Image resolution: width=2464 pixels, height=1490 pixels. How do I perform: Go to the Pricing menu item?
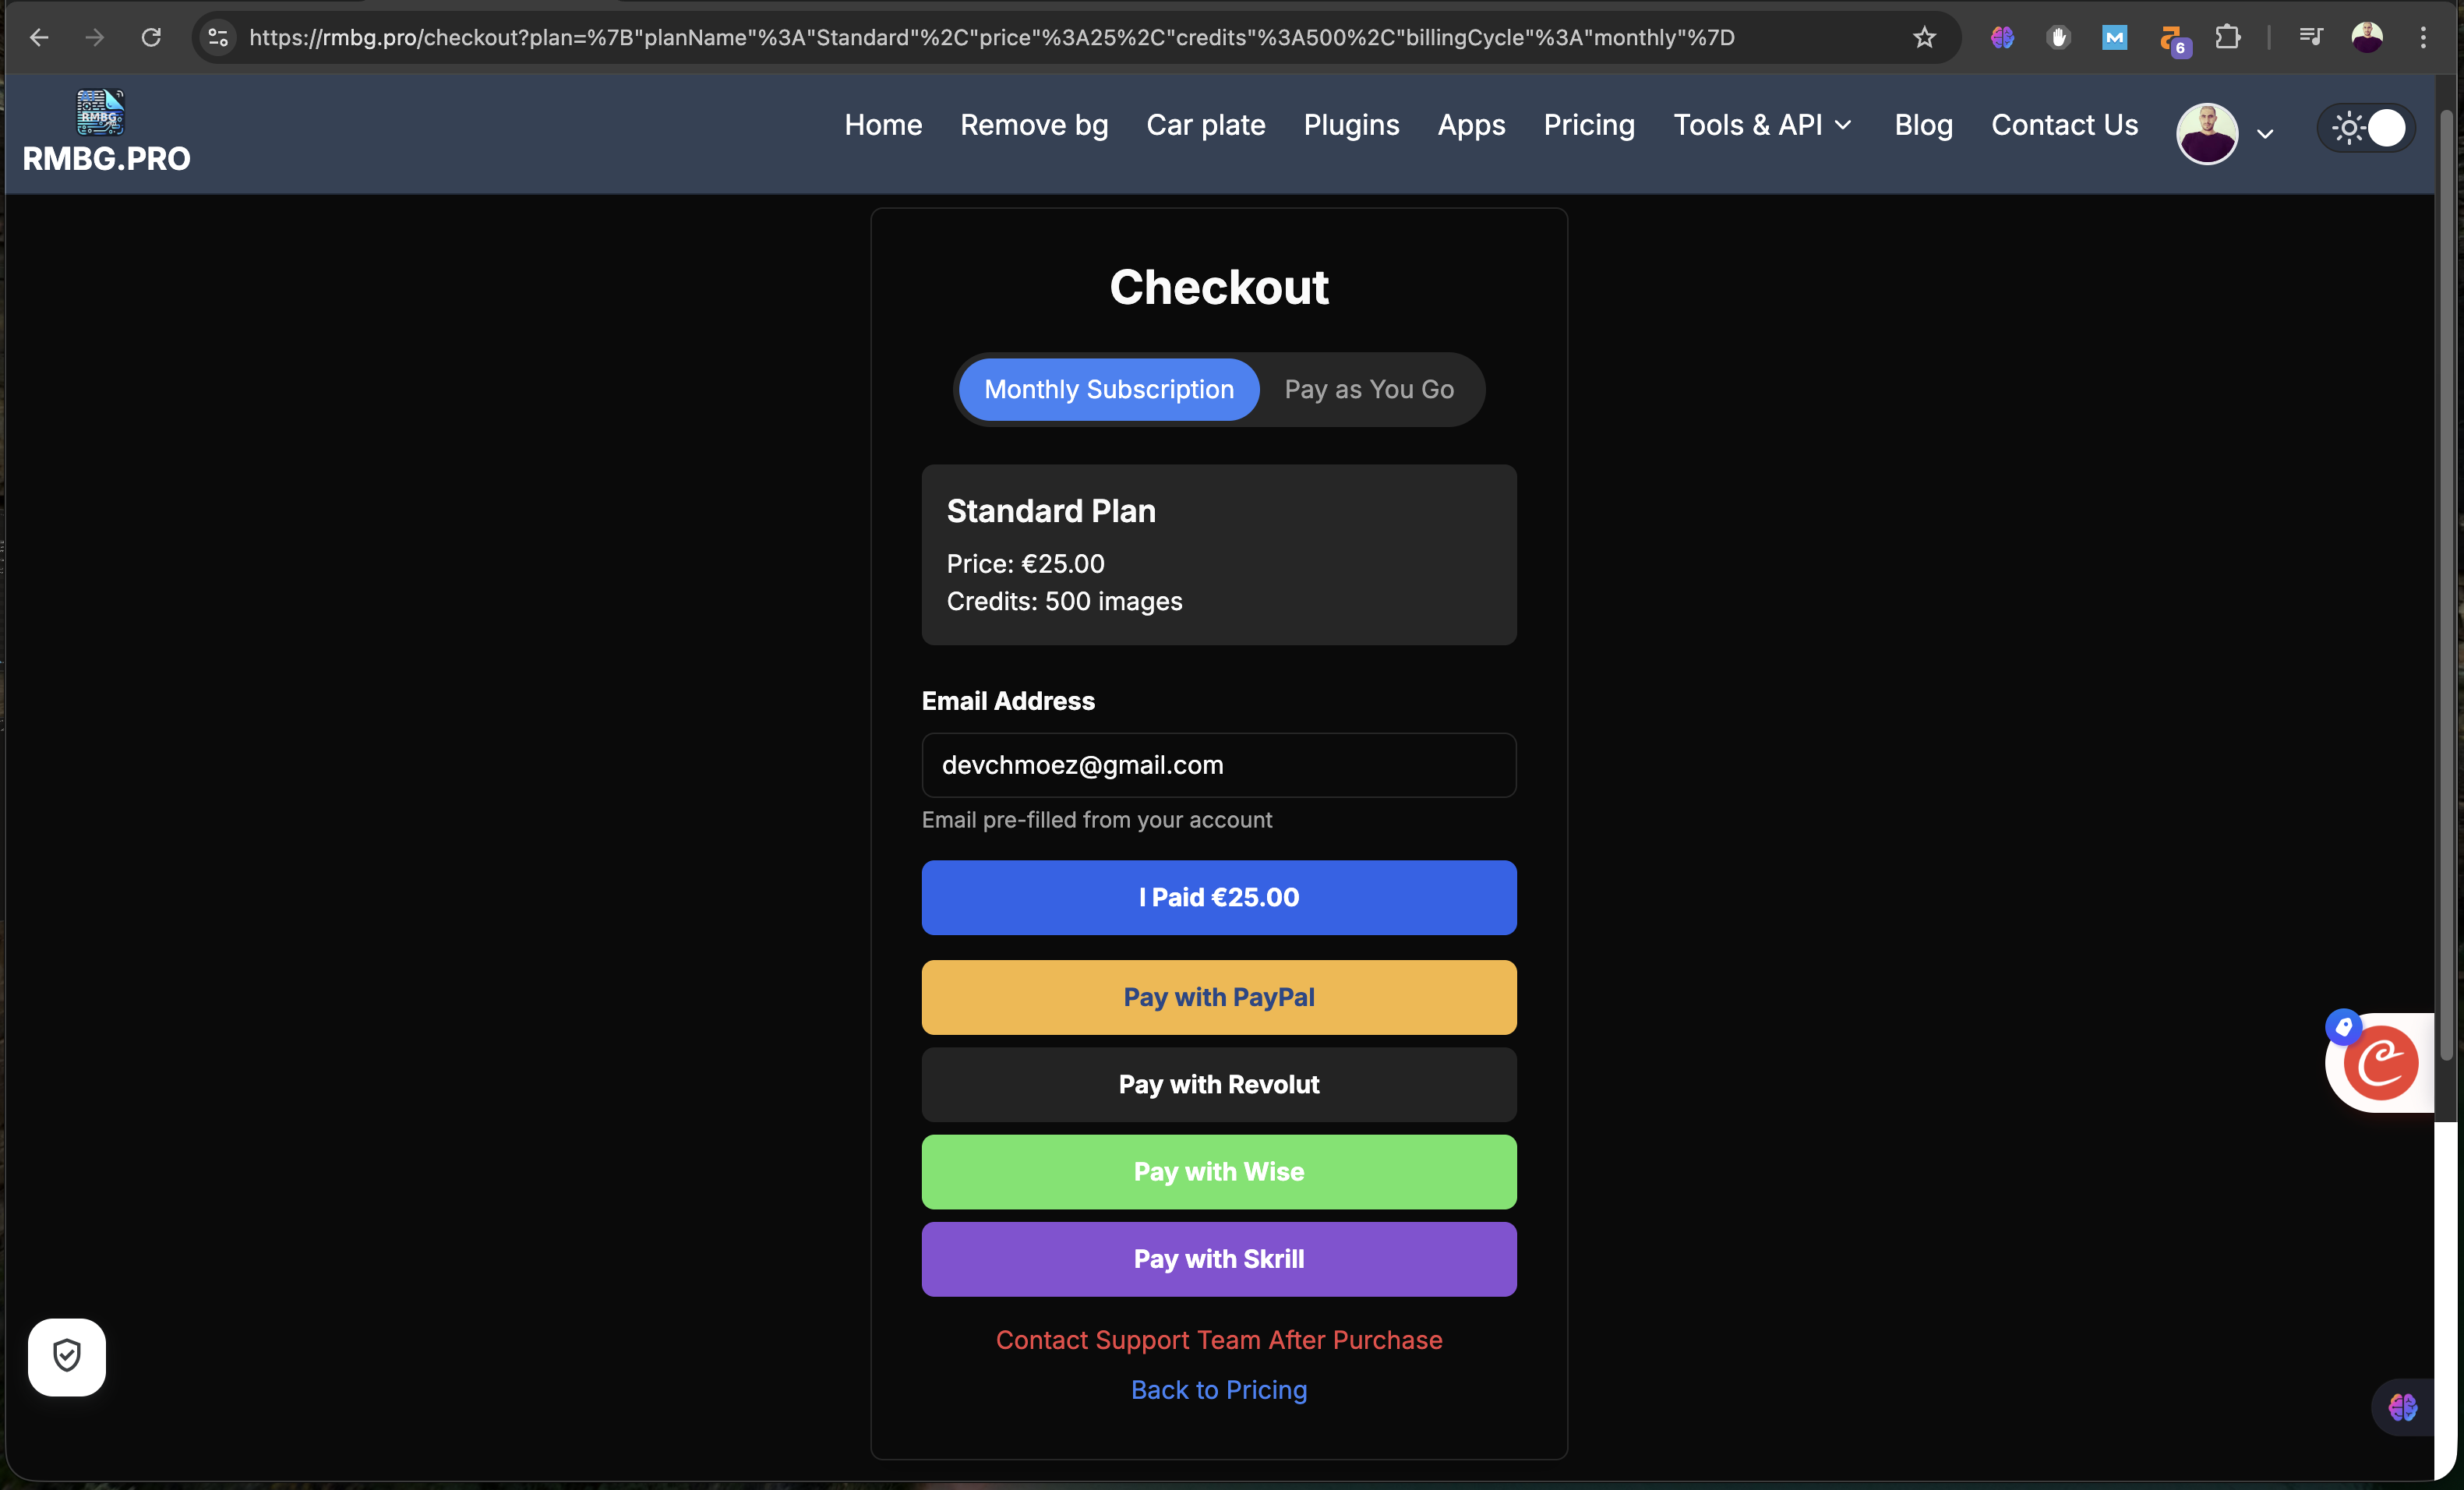pyautogui.click(x=1588, y=125)
